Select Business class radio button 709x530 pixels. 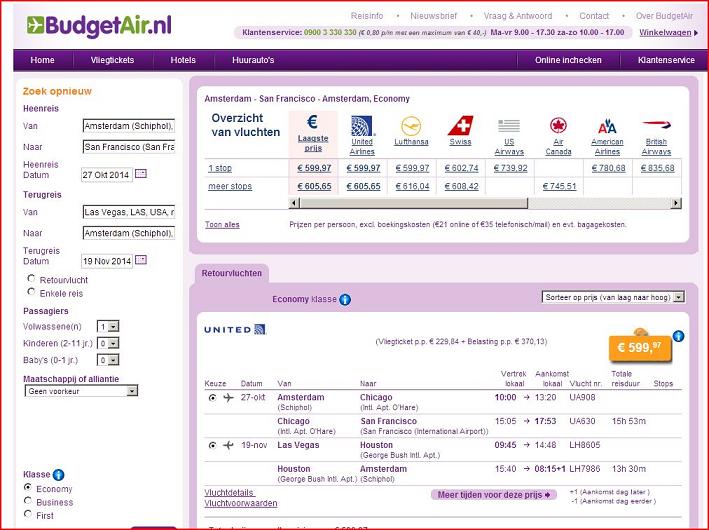(28, 501)
